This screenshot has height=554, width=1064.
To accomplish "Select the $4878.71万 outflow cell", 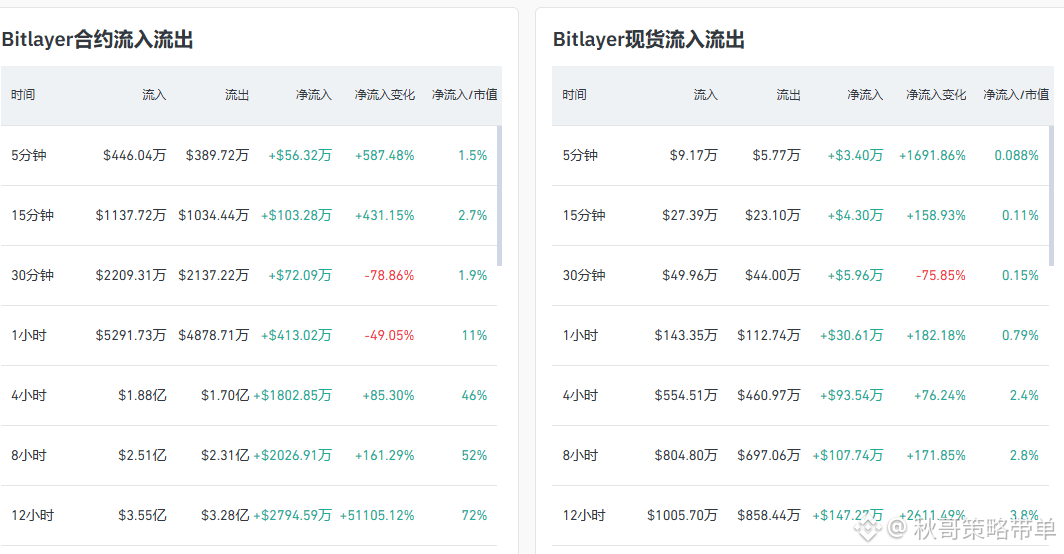I will pyautogui.click(x=214, y=335).
